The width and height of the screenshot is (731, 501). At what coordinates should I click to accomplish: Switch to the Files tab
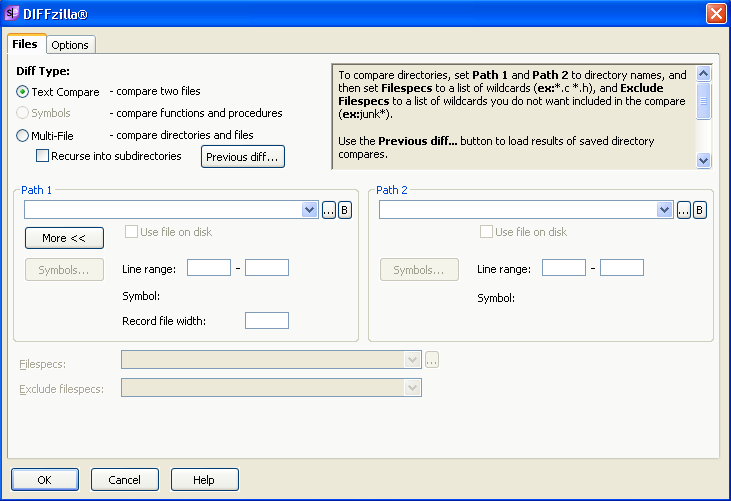[26, 44]
